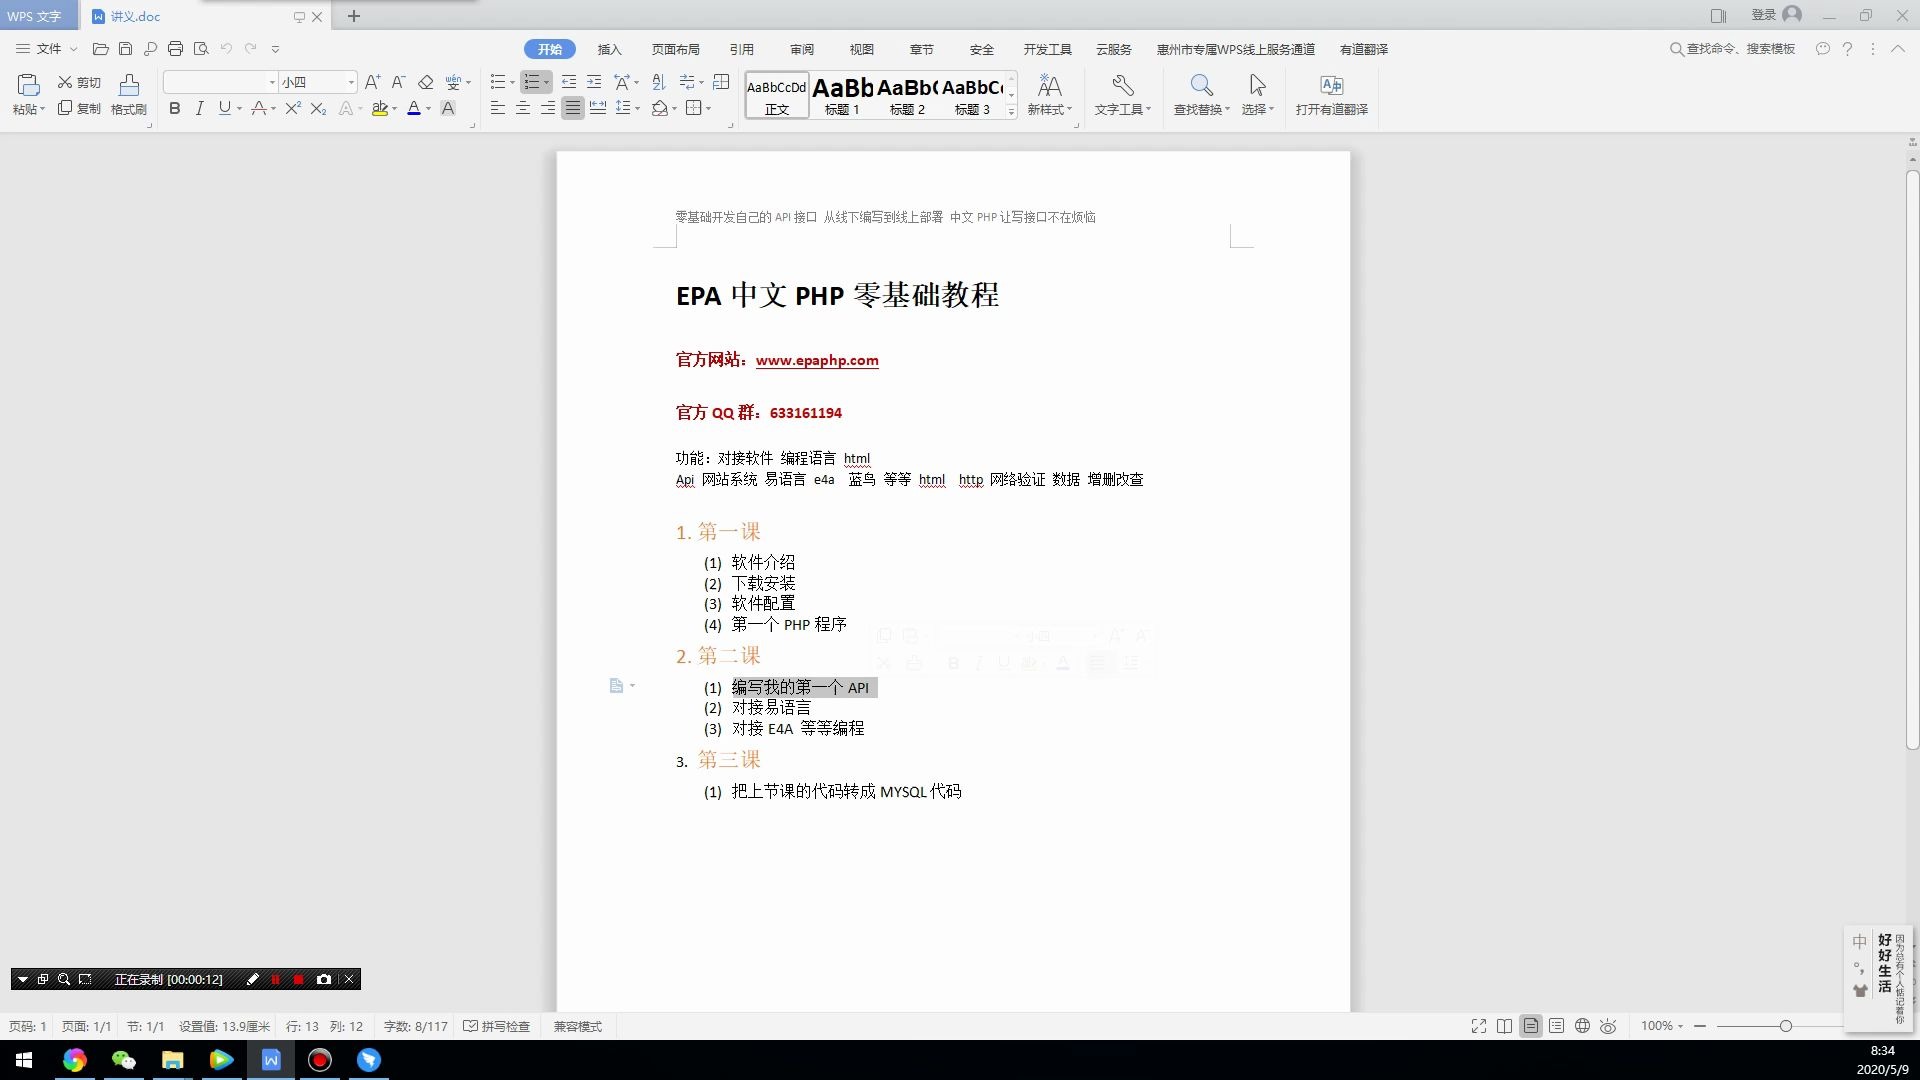
Task: Apply subscript X₂ formatting
Action: (318, 108)
